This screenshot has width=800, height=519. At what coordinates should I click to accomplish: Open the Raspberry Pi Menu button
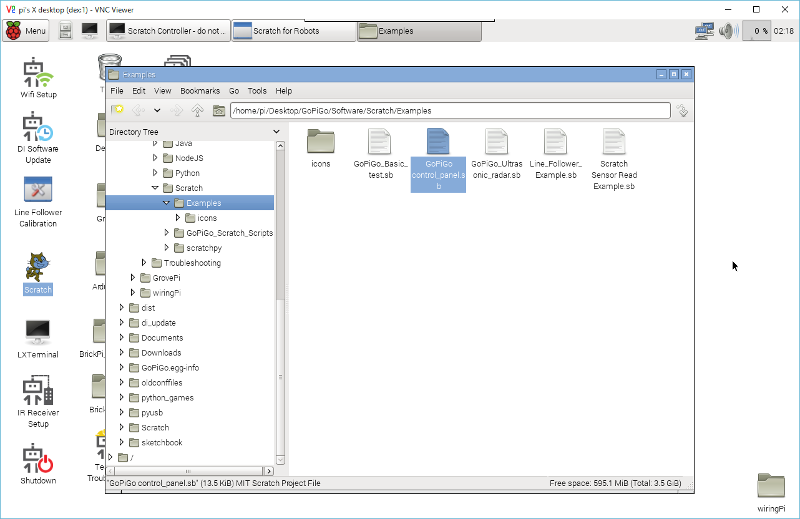click(x=26, y=31)
